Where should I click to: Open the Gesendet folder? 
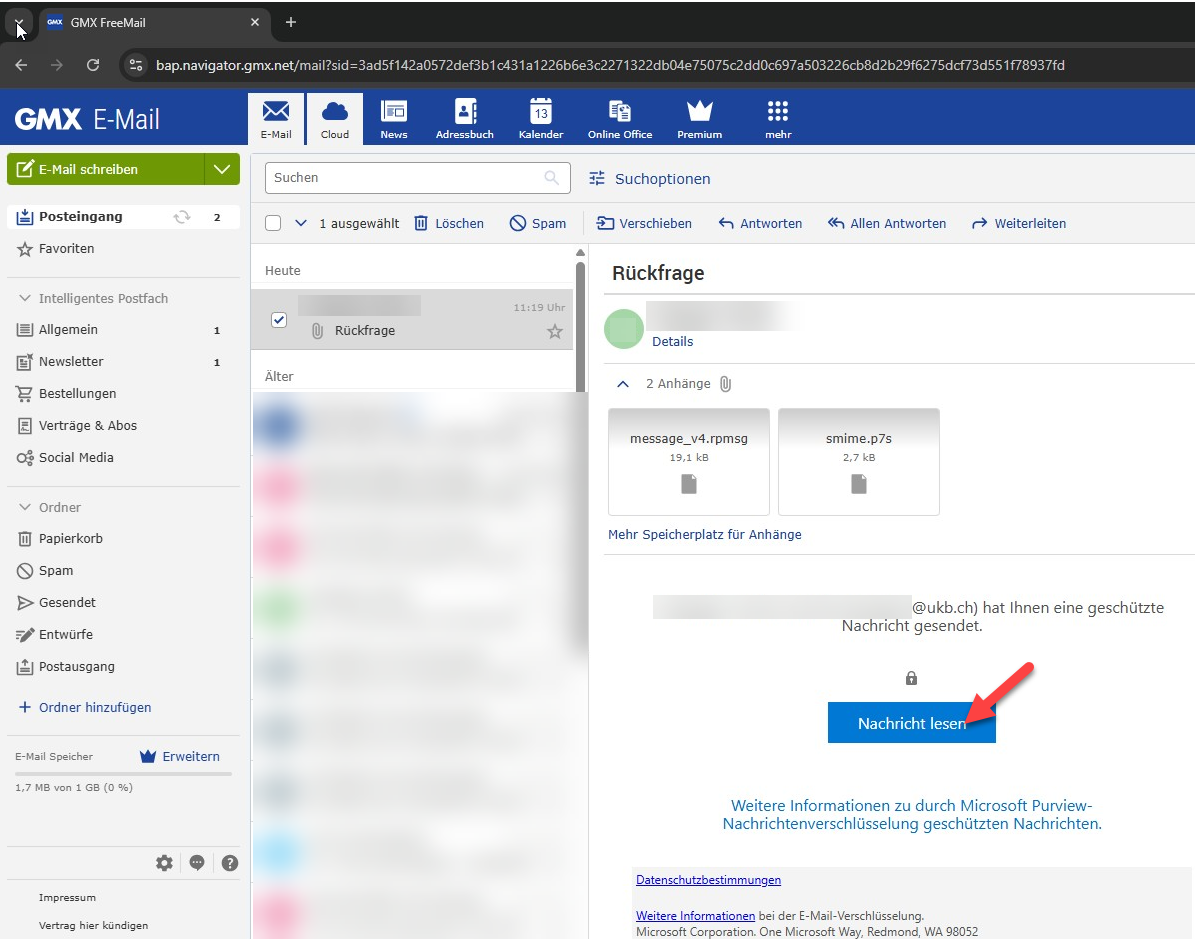(x=123, y=603)
